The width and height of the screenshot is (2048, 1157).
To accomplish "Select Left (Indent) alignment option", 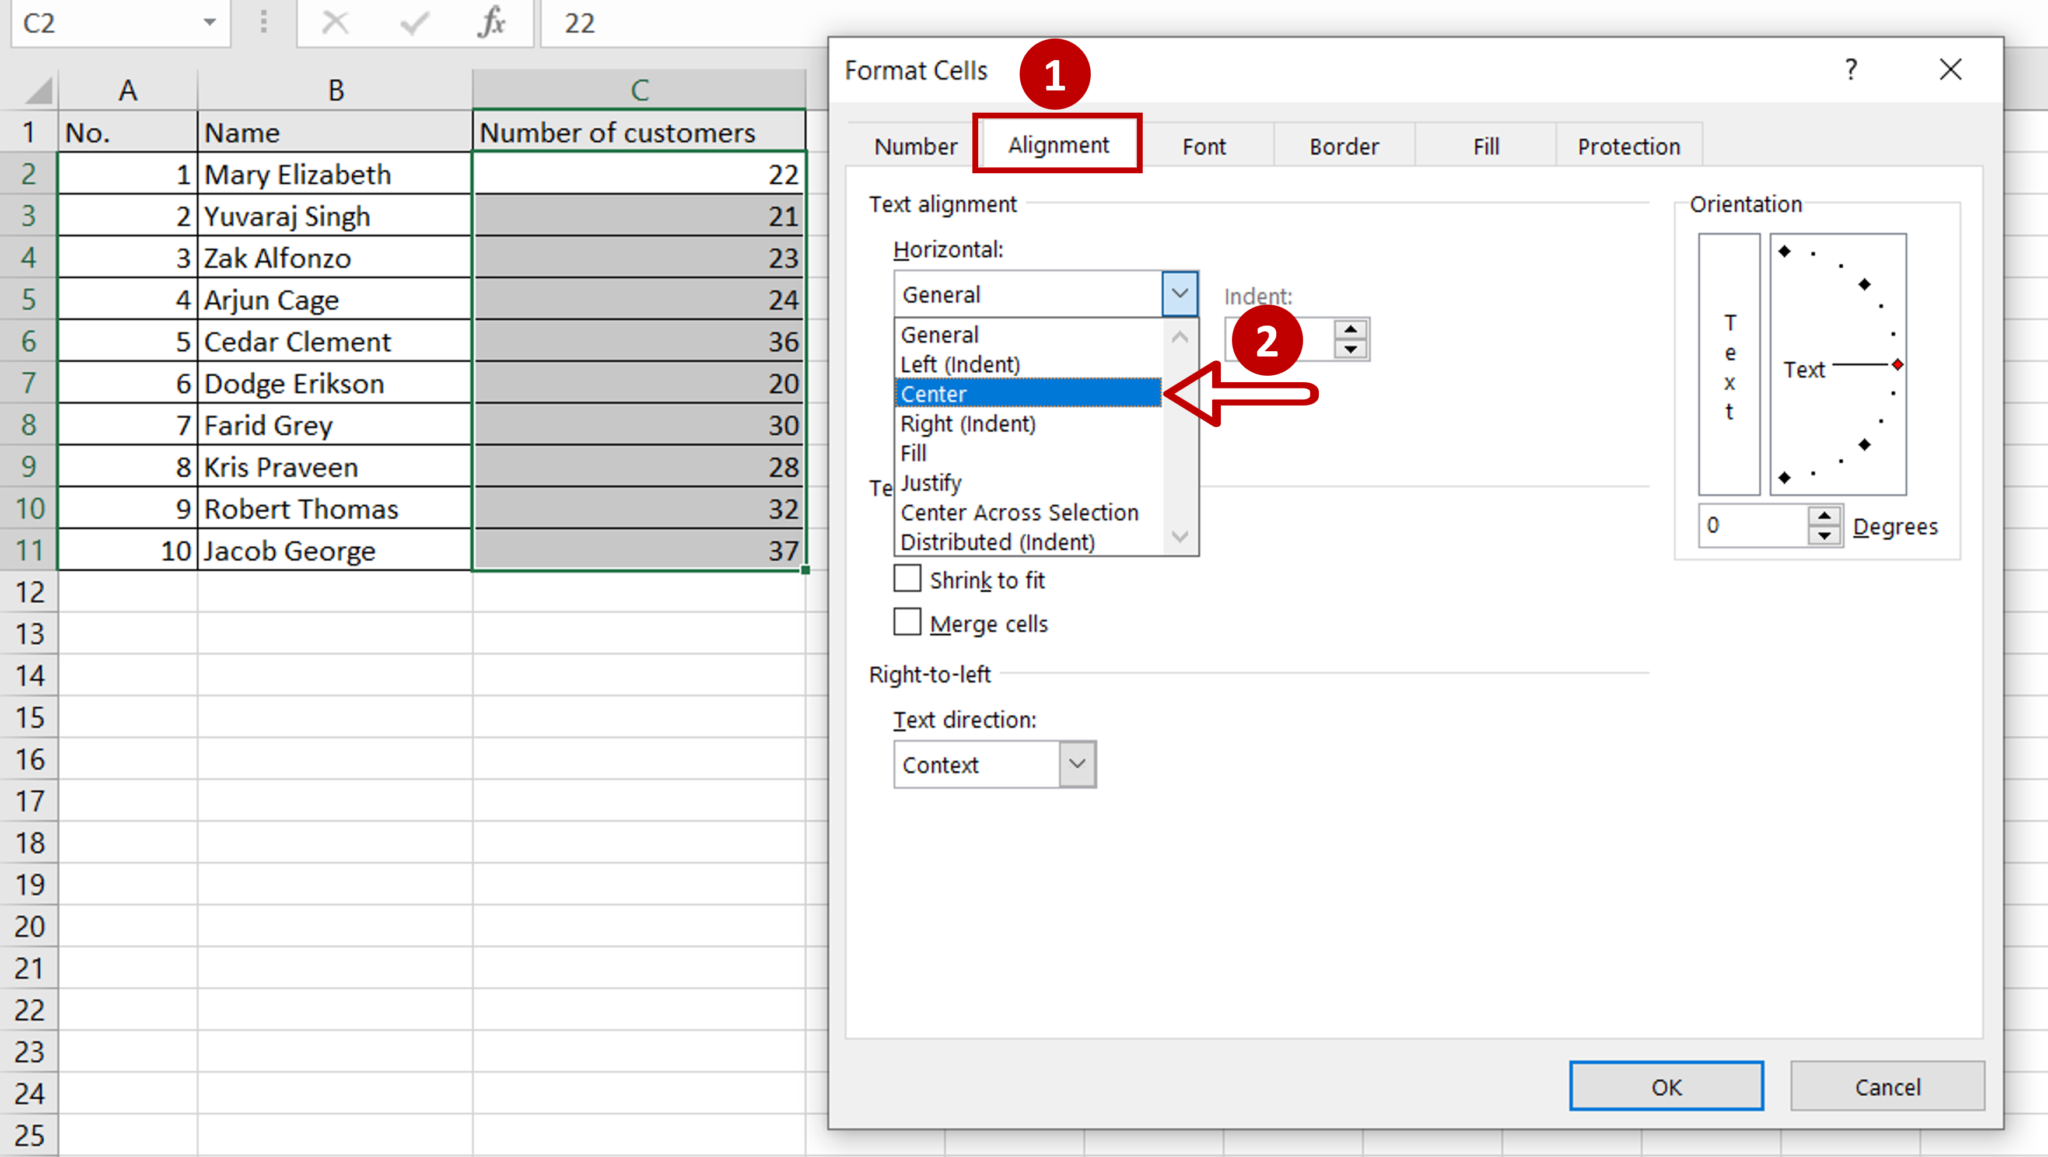I will click(x=959, y=364).
